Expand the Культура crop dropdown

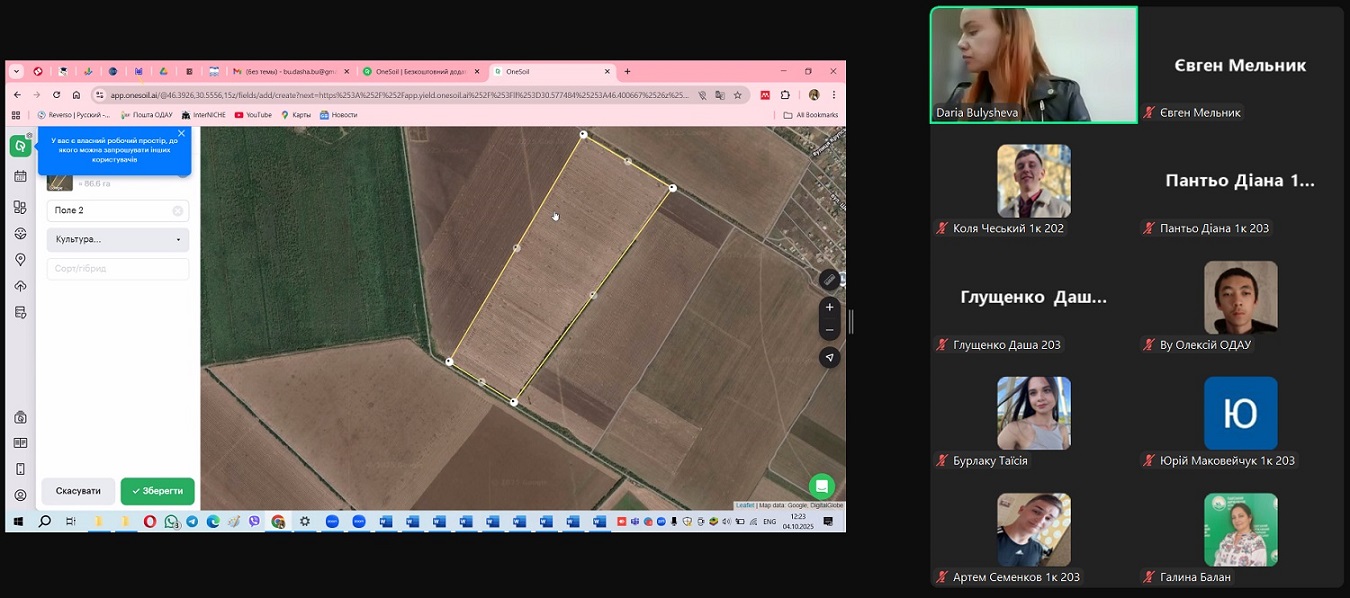[x=118, y=240]
